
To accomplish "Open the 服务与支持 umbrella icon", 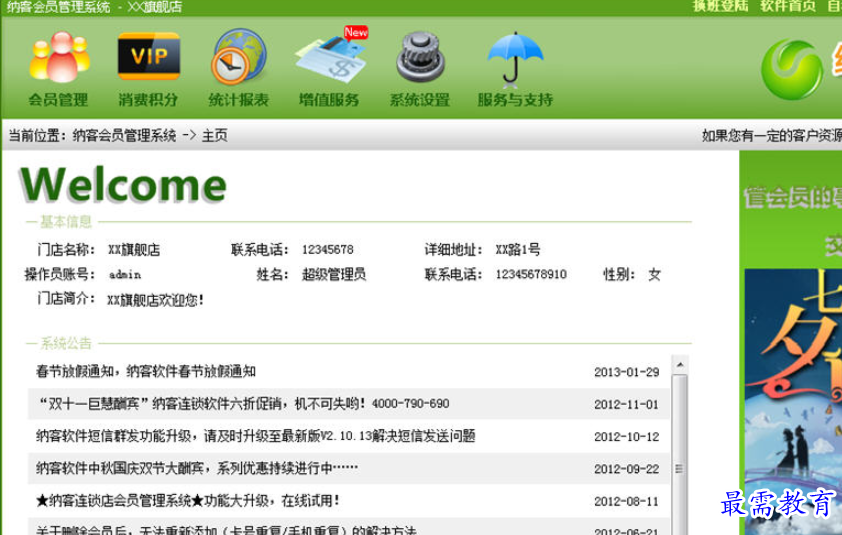I will click(x=514, y=59).
